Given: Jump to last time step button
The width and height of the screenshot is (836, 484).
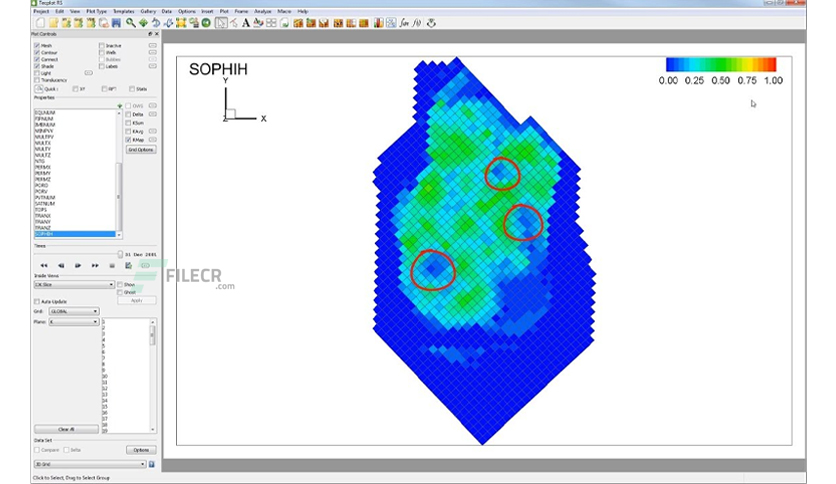Looking at the screenshot, I should tap(95, 265).
